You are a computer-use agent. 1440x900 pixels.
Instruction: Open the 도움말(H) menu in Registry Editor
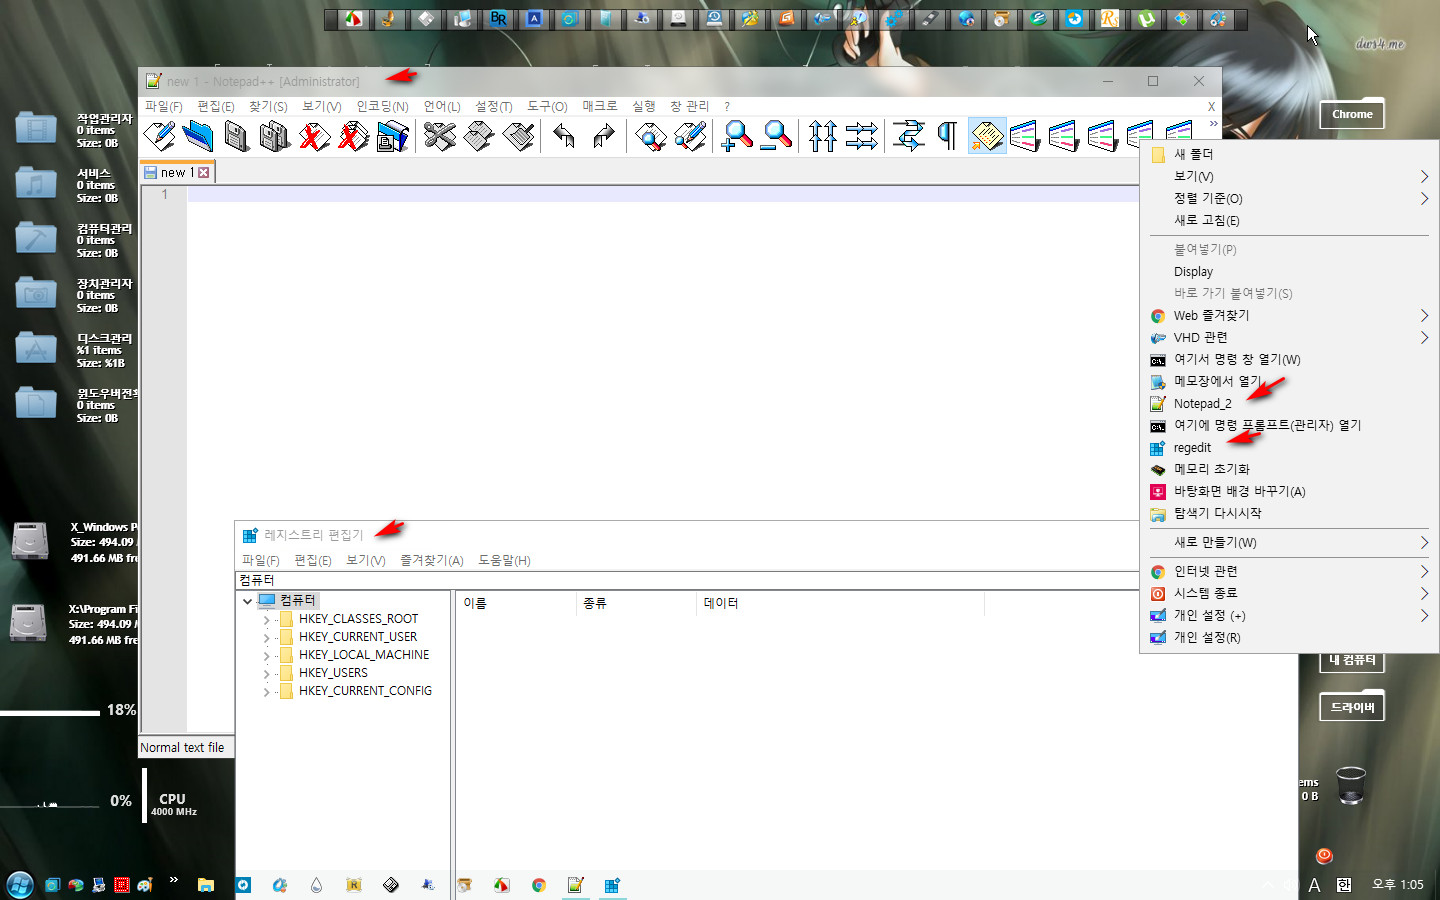pos(504,560)
